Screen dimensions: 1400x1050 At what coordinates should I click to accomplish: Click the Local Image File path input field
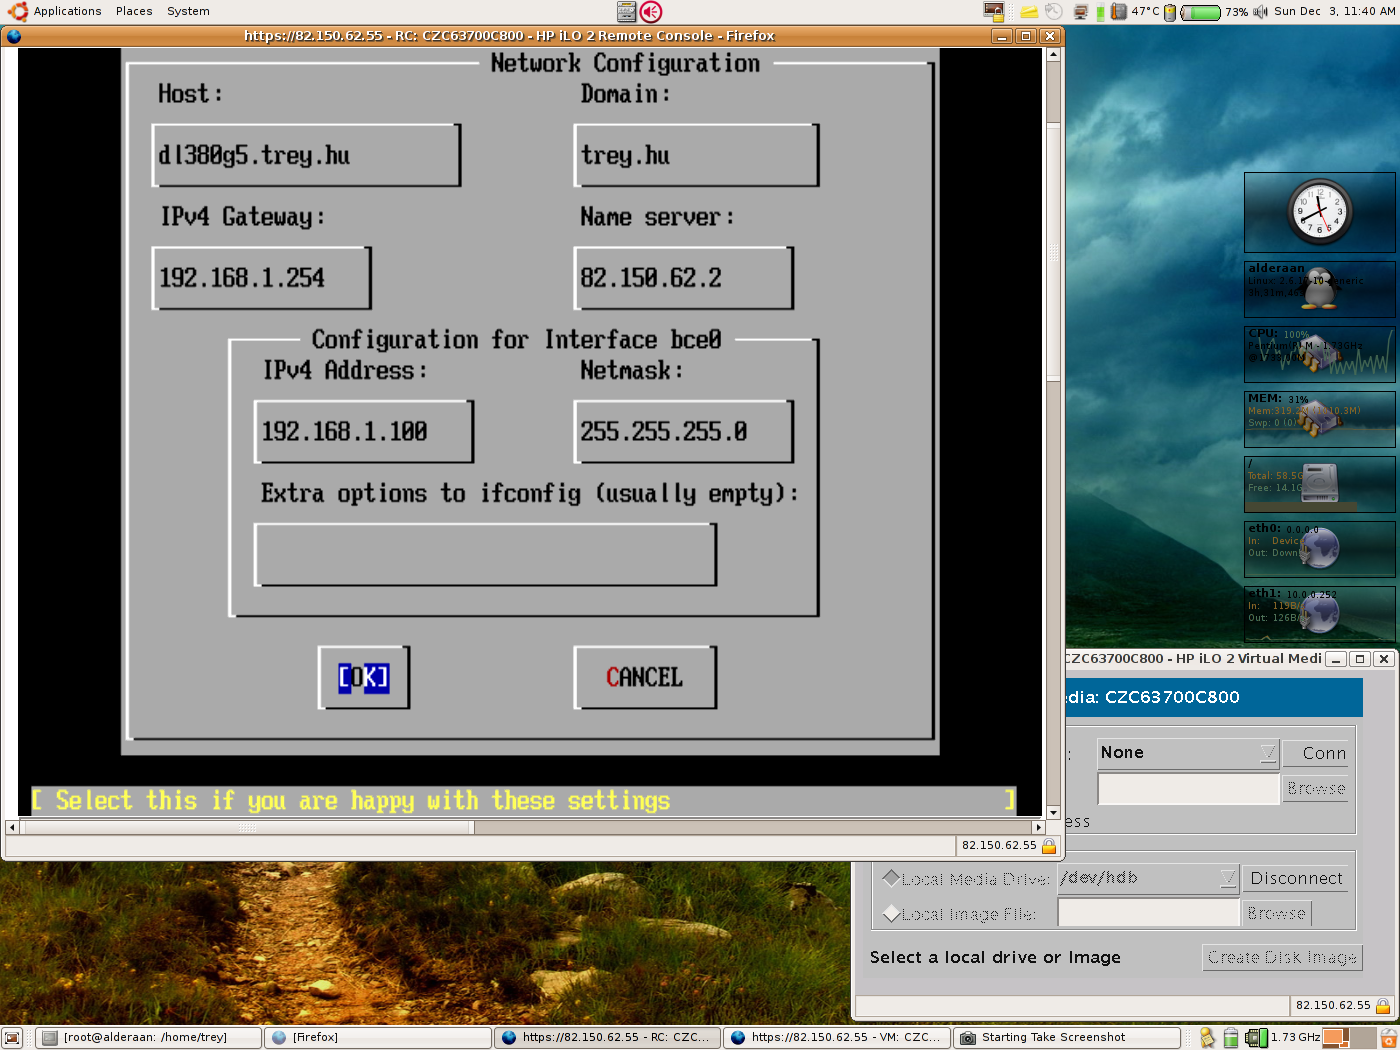click(1148, 913)
